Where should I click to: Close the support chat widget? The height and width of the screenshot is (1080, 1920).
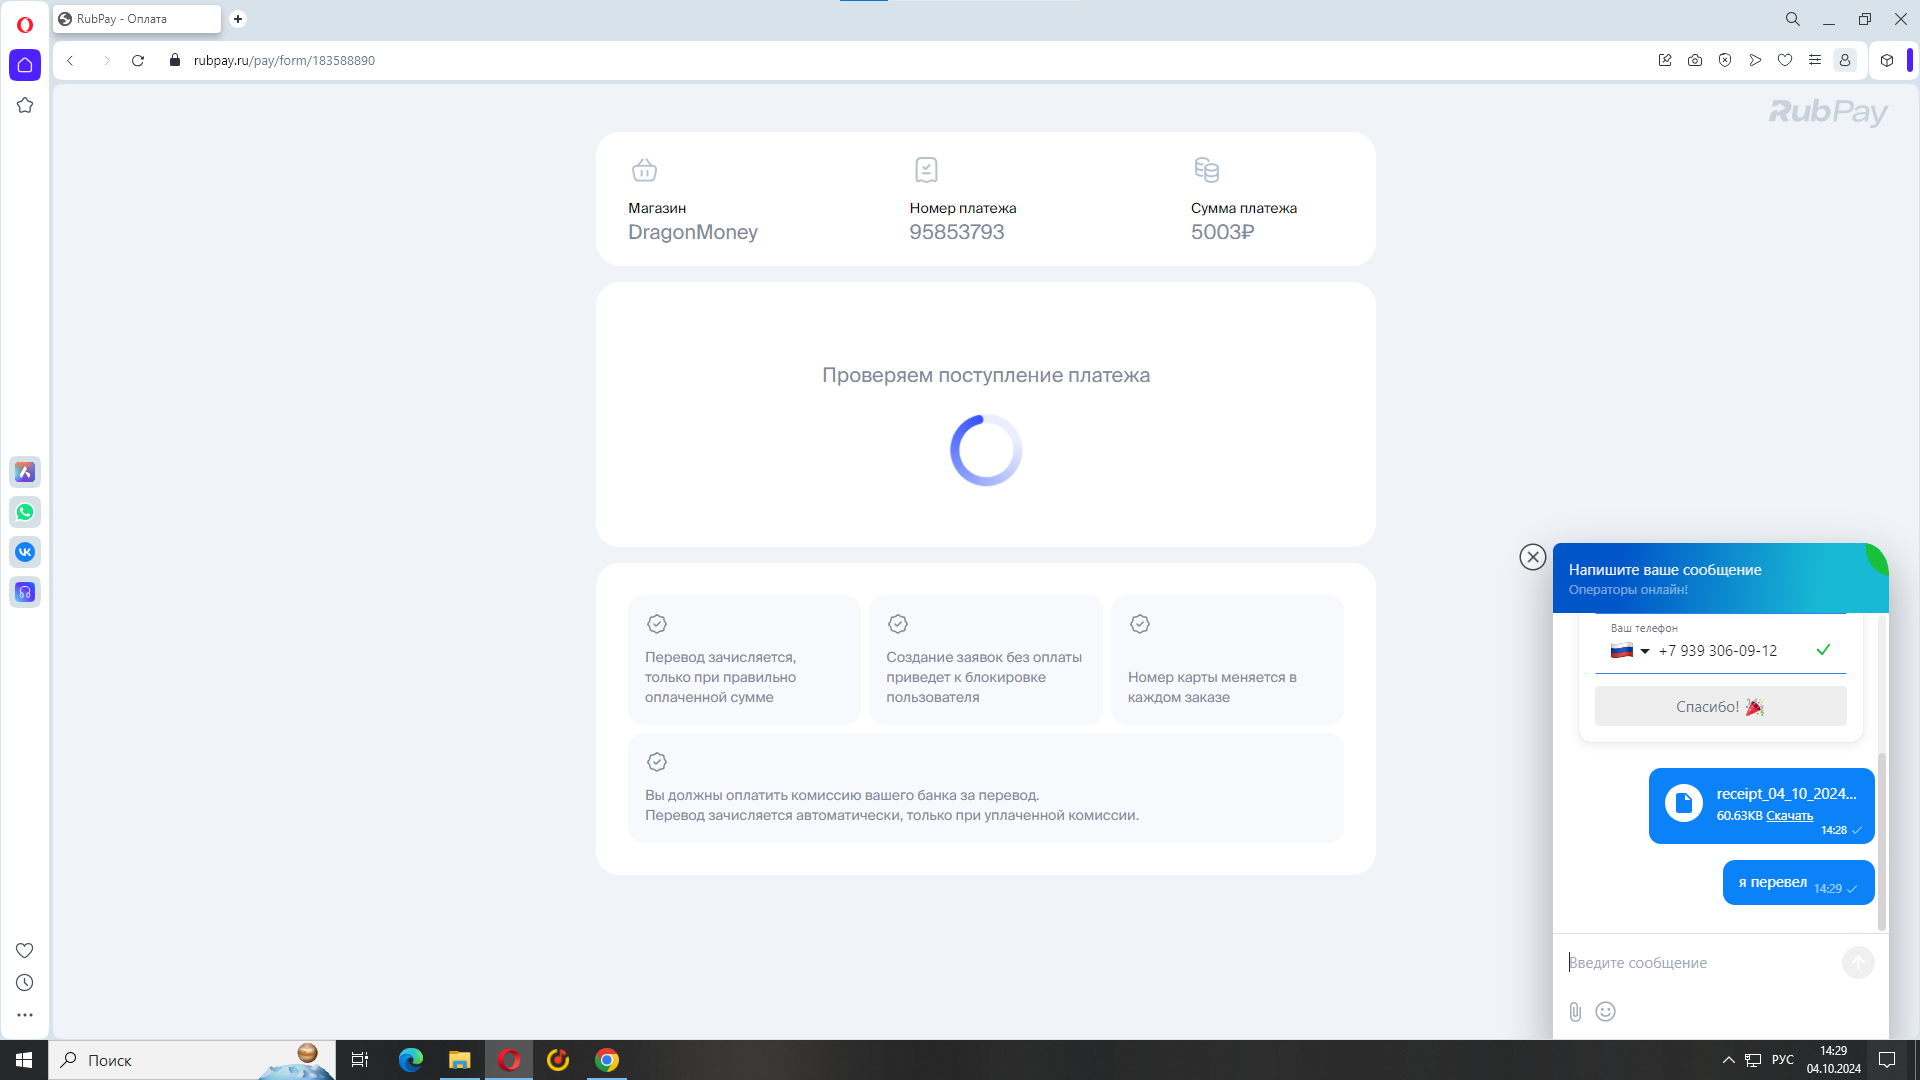pyautogui.click(x=1533, y=557)
